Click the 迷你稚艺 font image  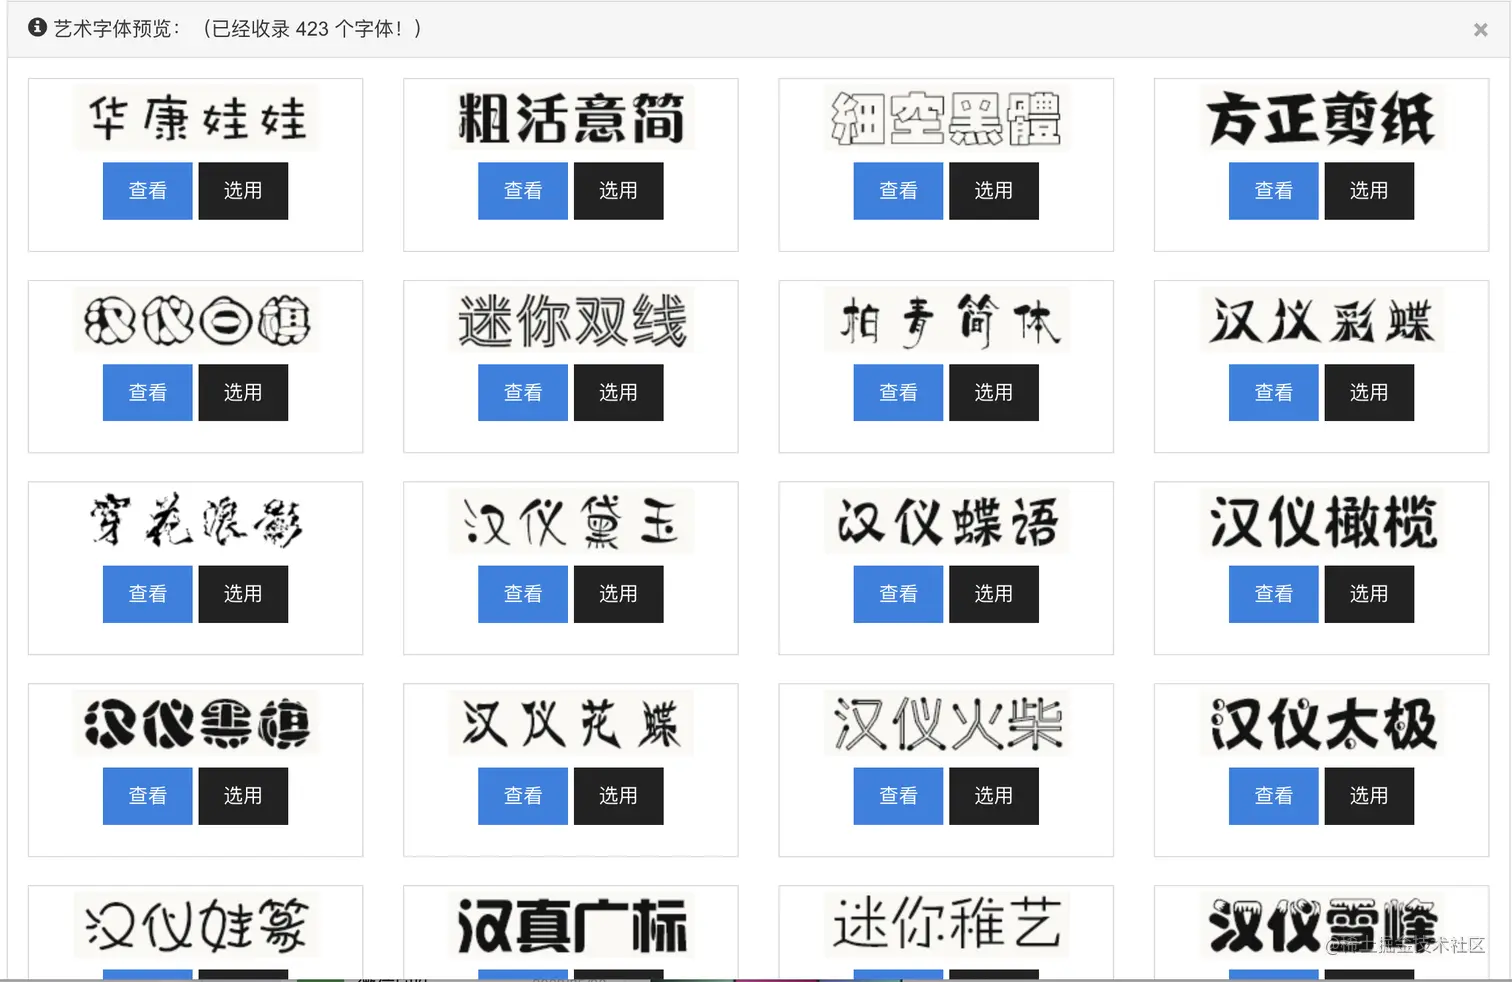pyautogui.click(x=947, y=925)
